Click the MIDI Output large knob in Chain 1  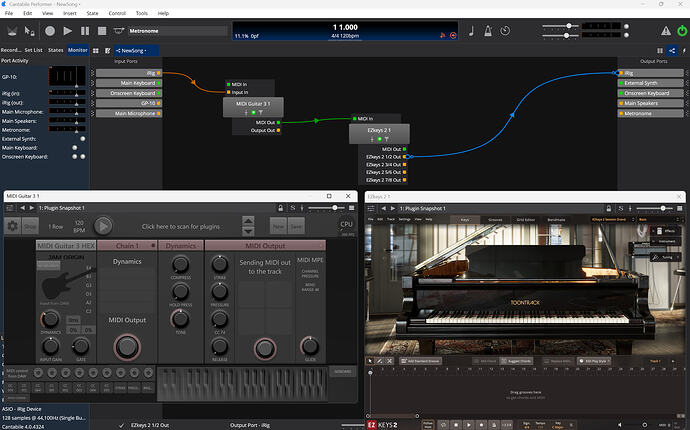(x=127, y=347)
